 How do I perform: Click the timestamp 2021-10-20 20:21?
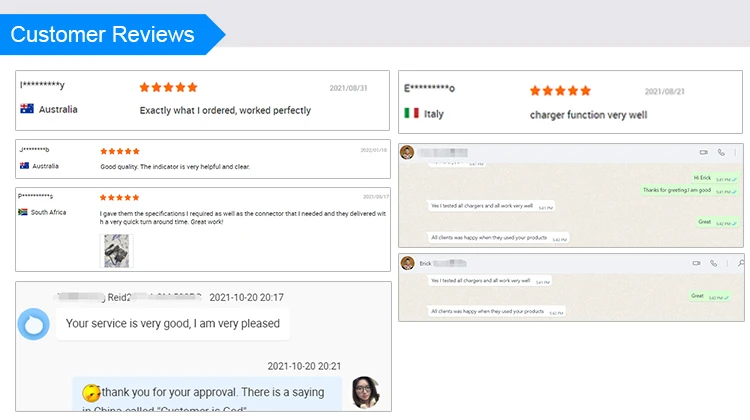304,366
